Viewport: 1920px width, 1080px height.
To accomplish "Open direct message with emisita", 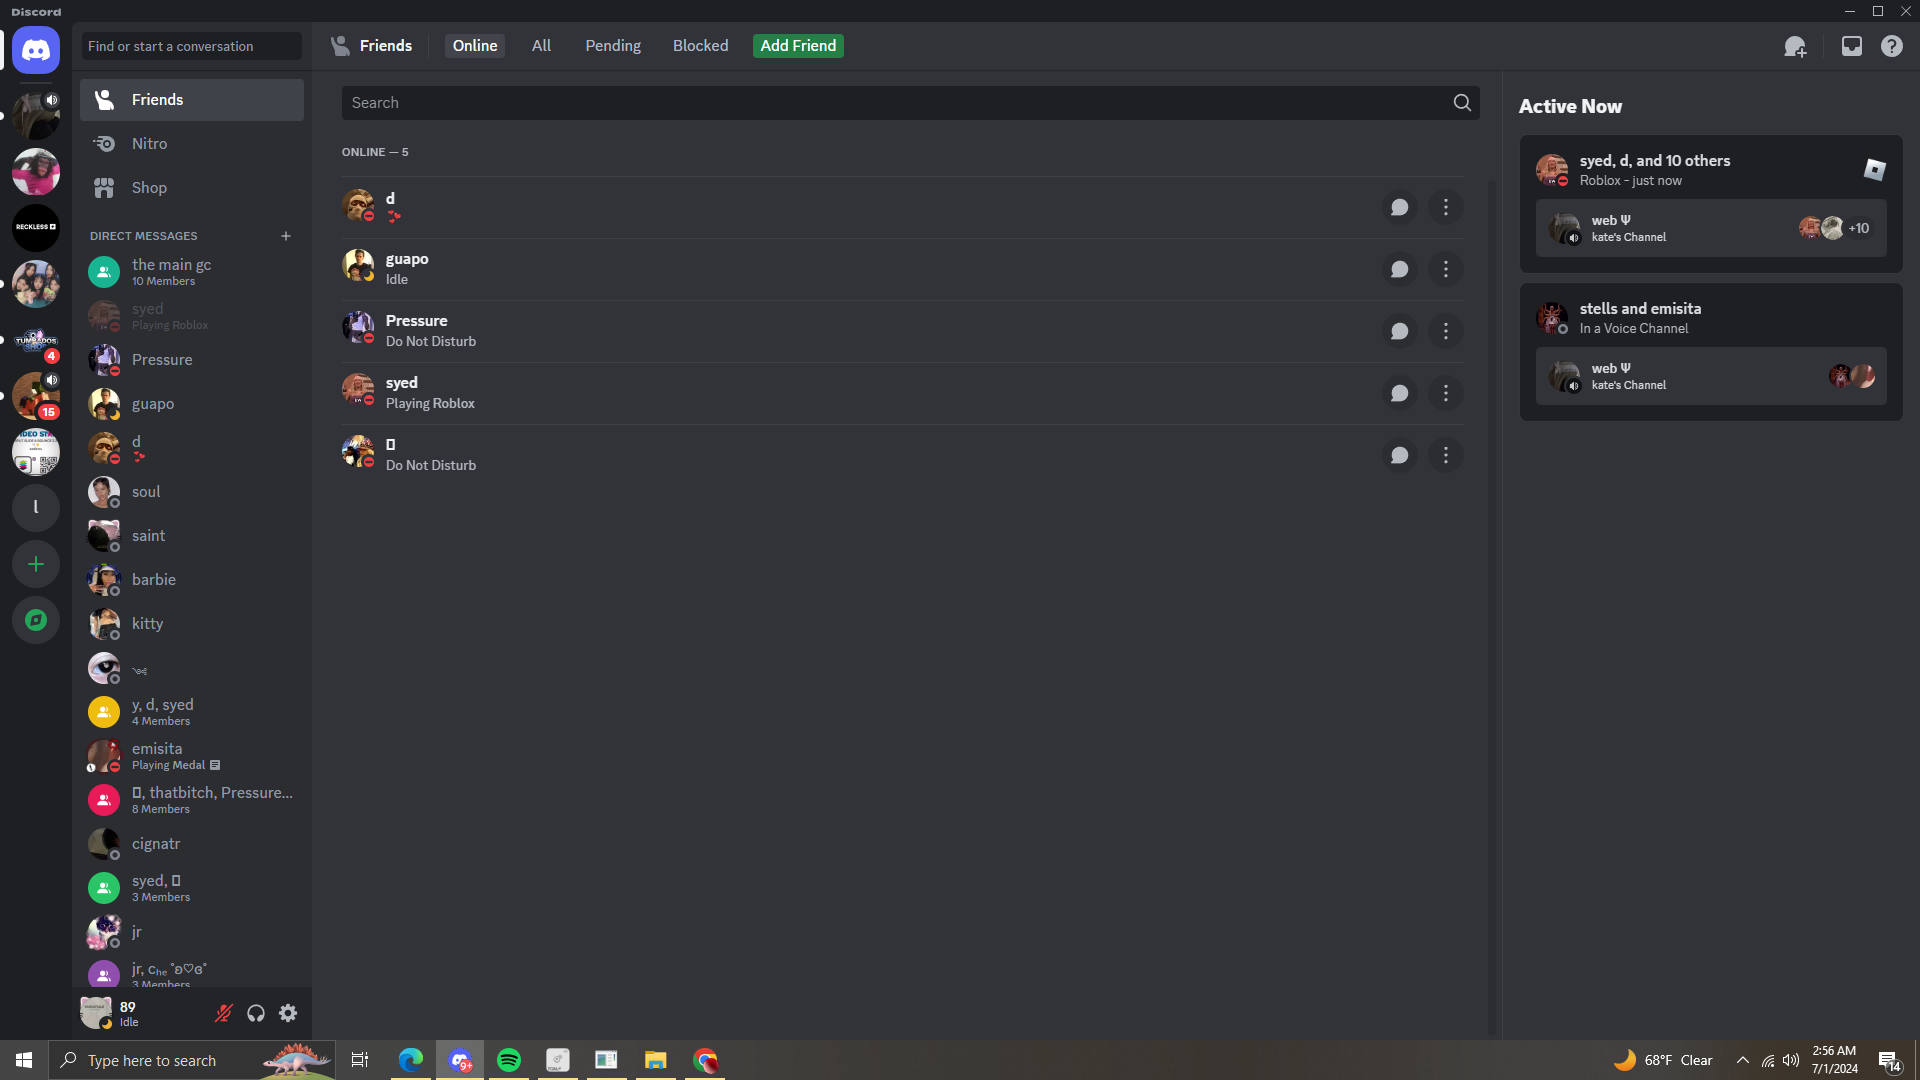I will (192, 756).
